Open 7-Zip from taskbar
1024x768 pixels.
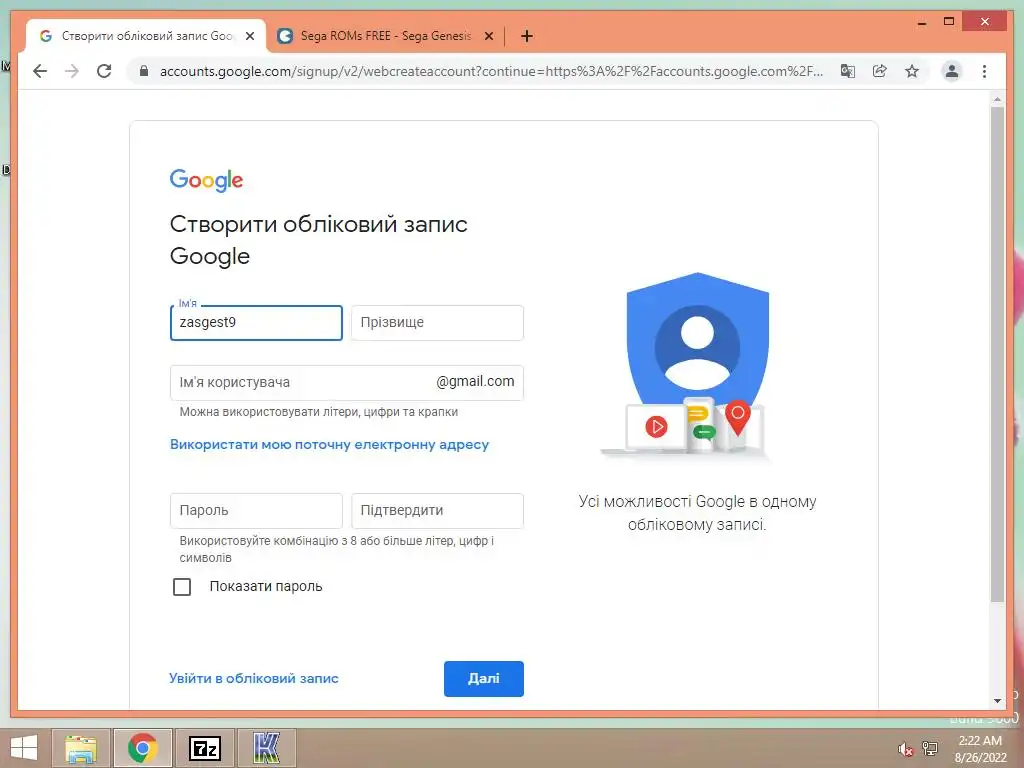[x=204, y=748]
